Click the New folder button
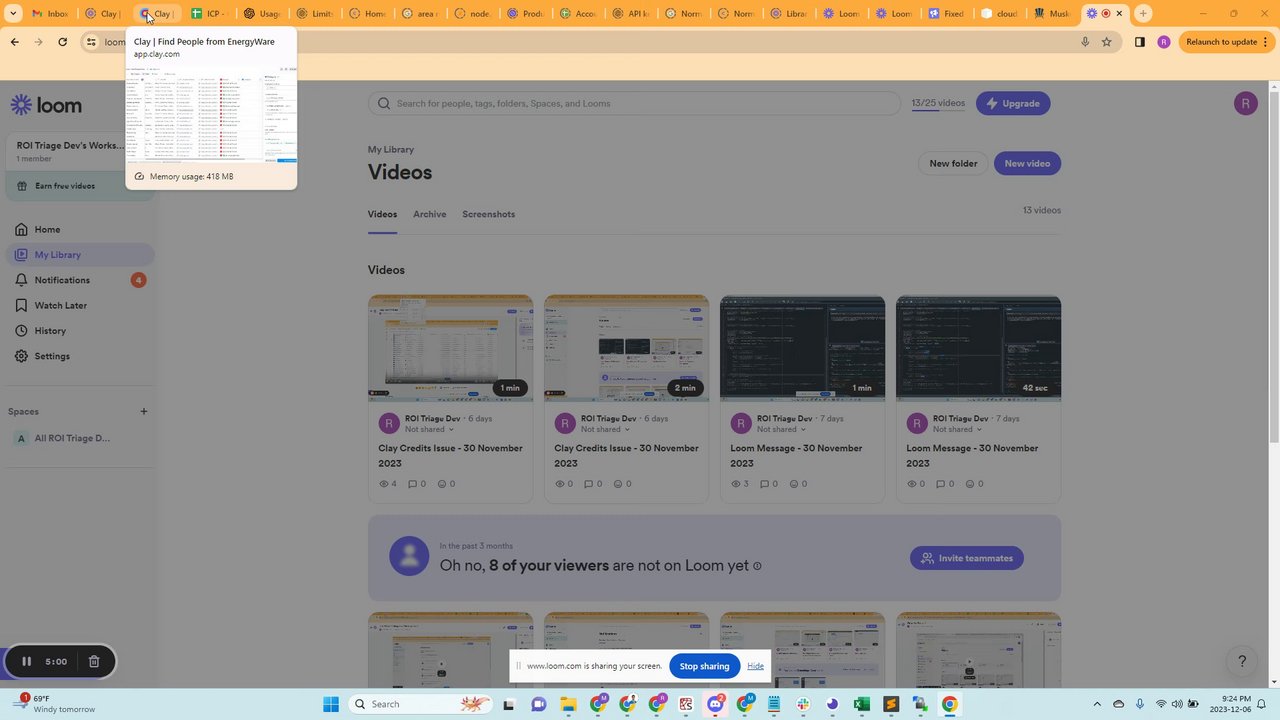Image resolution: width=1280 pixels, height=720 pixels. point(953,163)
